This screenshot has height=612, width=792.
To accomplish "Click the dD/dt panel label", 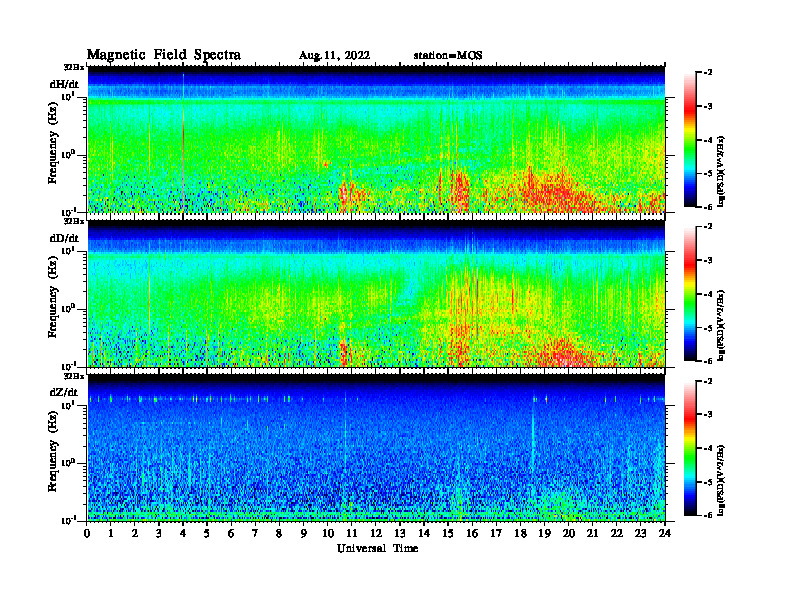I will [x=64, y=238].
